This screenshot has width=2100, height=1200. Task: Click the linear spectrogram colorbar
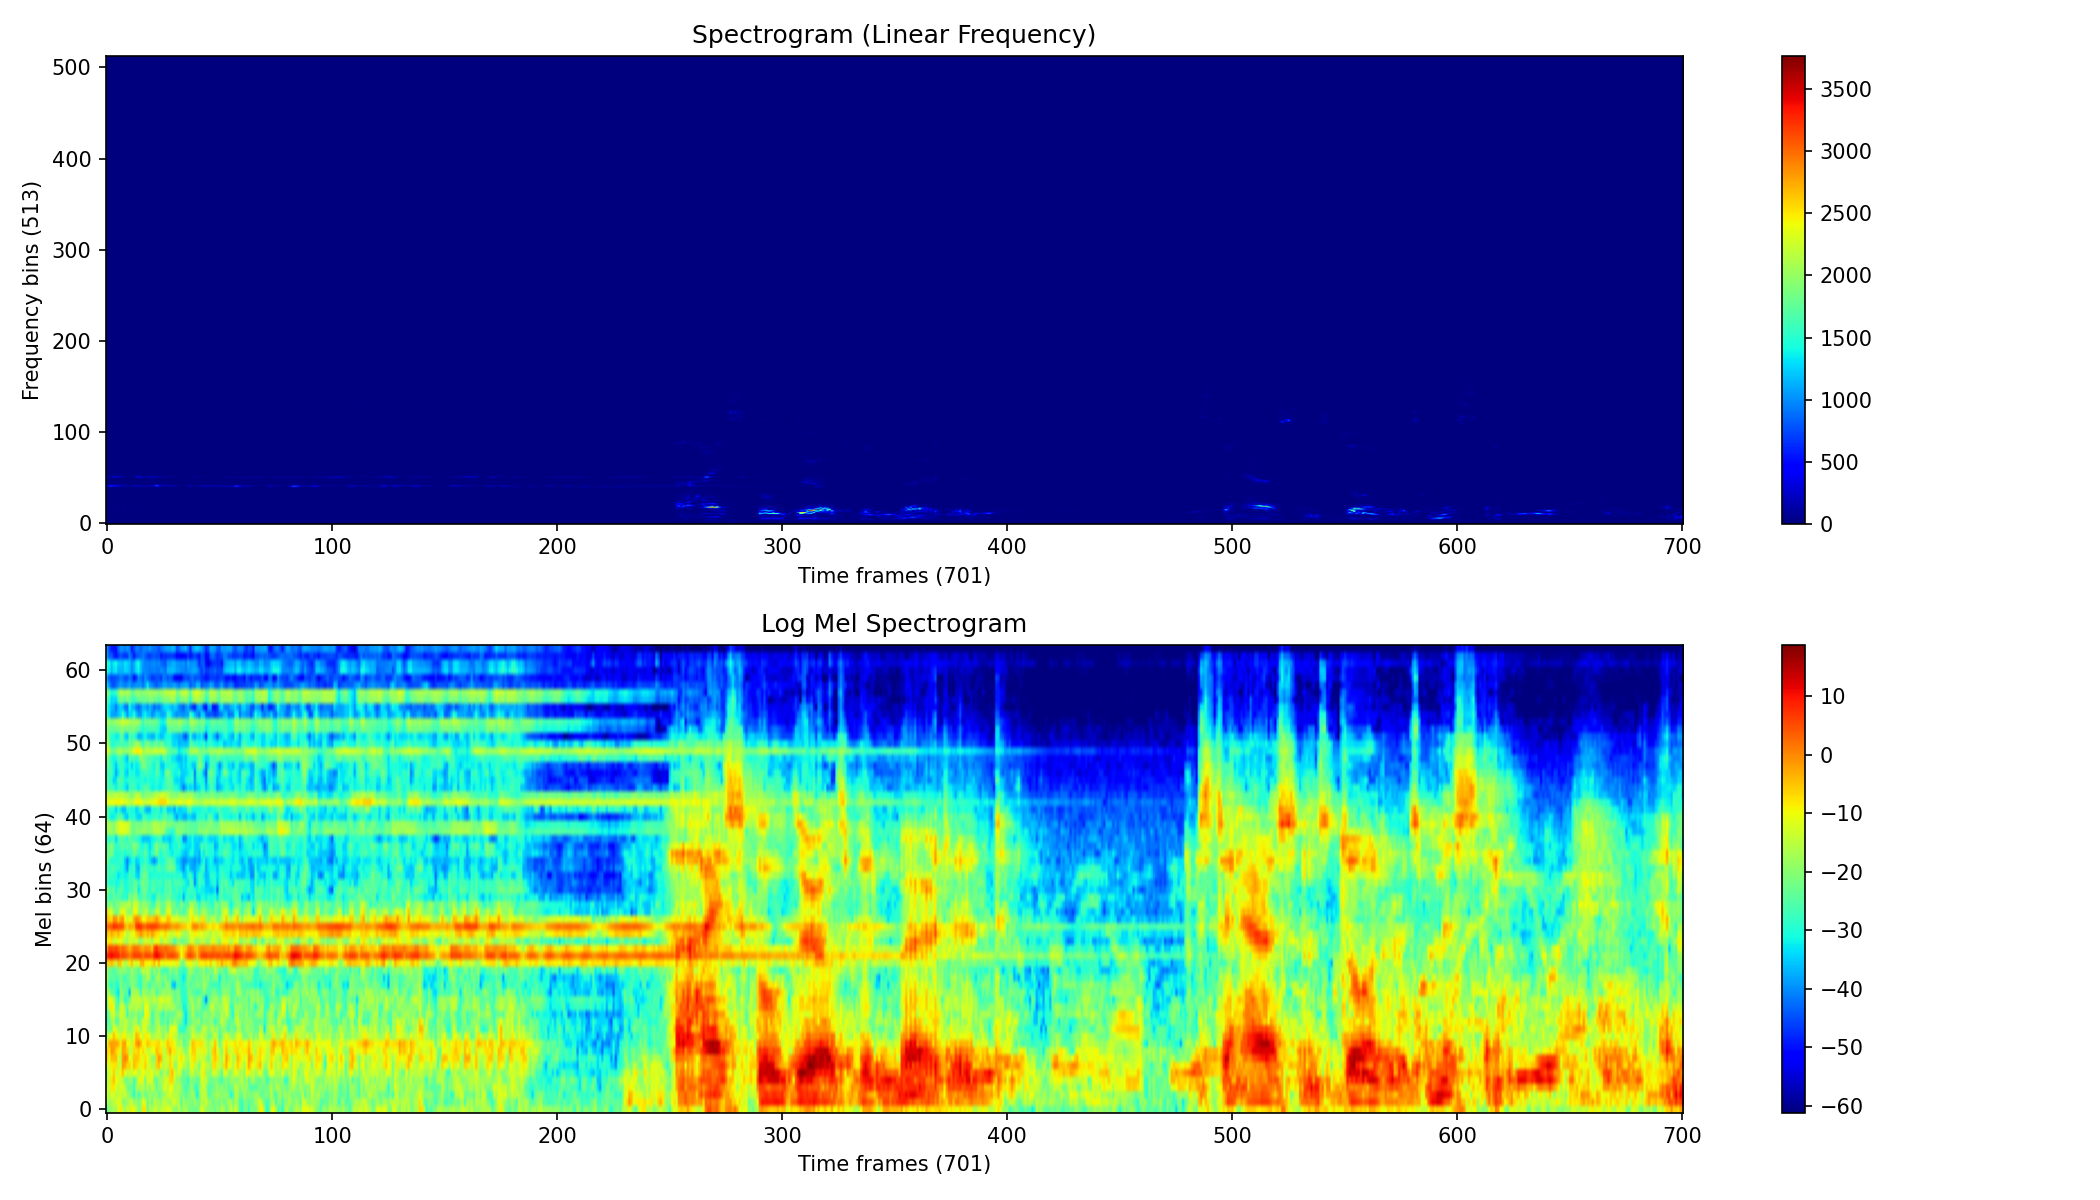point(1793,290)
